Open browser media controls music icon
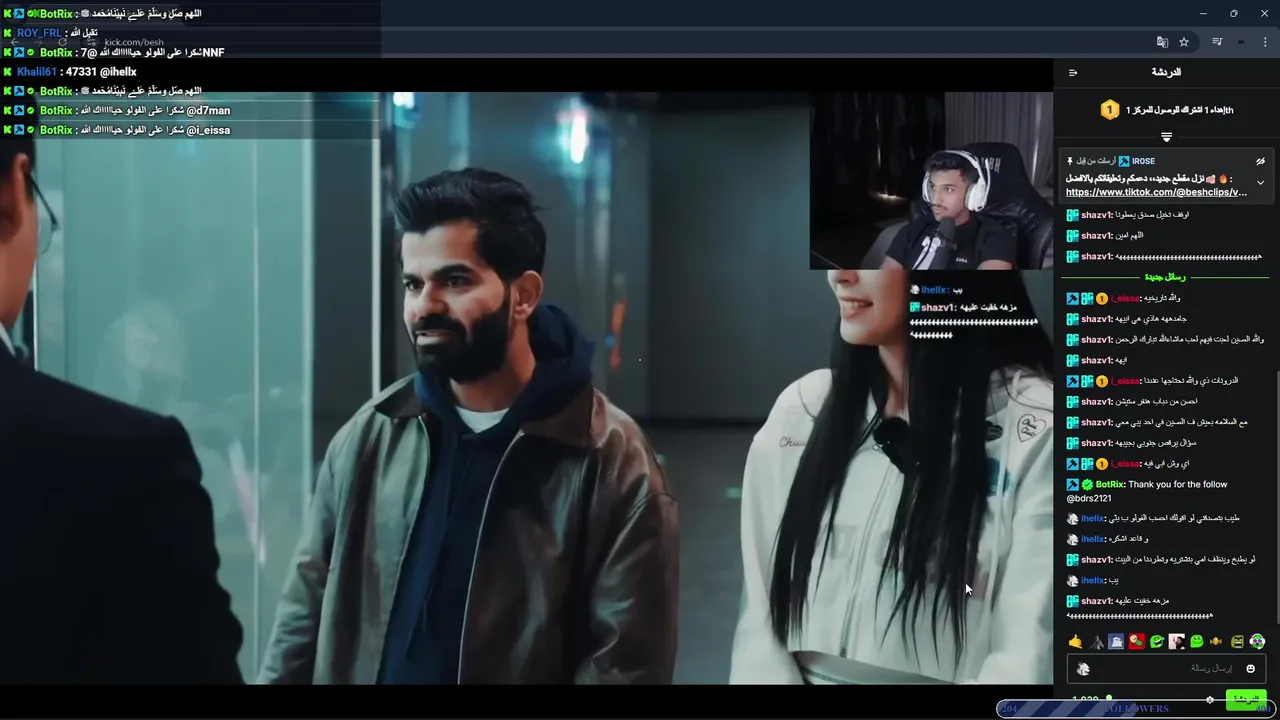Image resolution: width=1280 pixels, height=720 pixels. pyautogui.click(x=1217, y=42)
